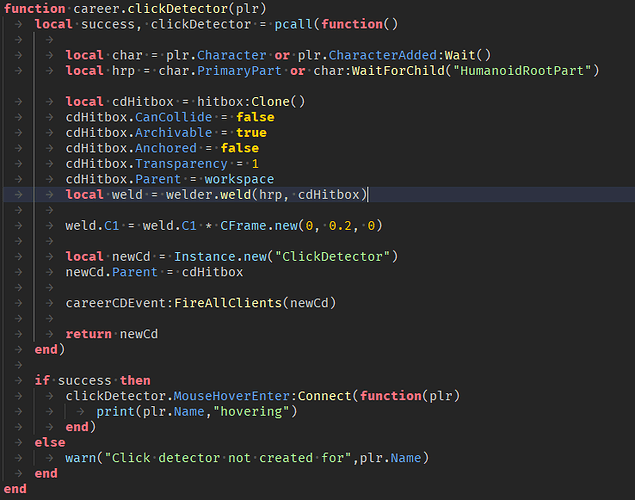Click 'print' in the hovering line
The image size is (635, 500).
(x=116, y=411)
